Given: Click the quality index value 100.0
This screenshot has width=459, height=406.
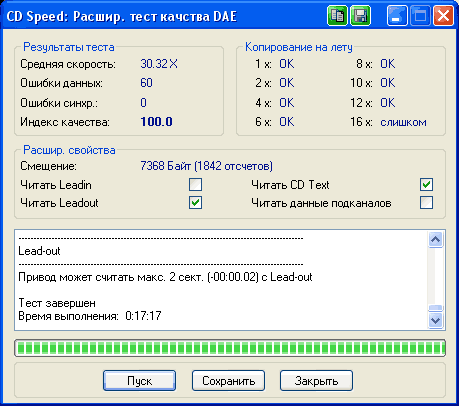Looking at the screenshot, I should 156,122.
